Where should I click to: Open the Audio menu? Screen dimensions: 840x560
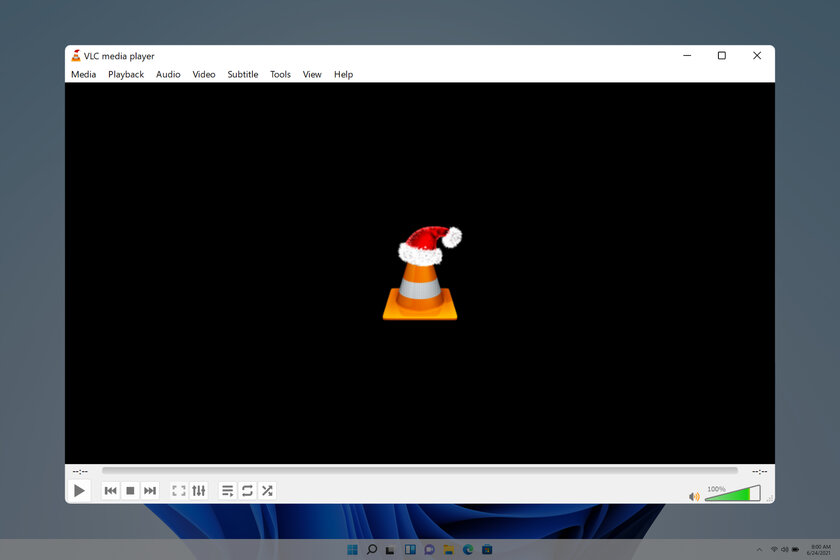pos(168,74)
